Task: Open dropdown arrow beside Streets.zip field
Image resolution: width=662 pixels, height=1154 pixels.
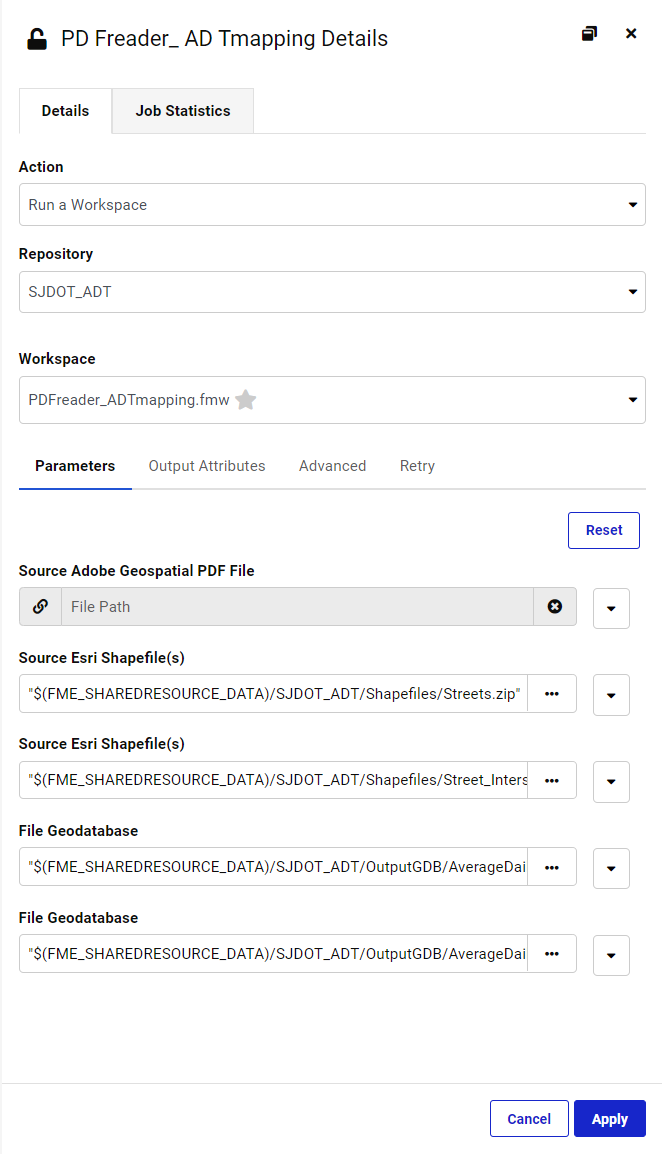Action: click(x=611, y=695)
